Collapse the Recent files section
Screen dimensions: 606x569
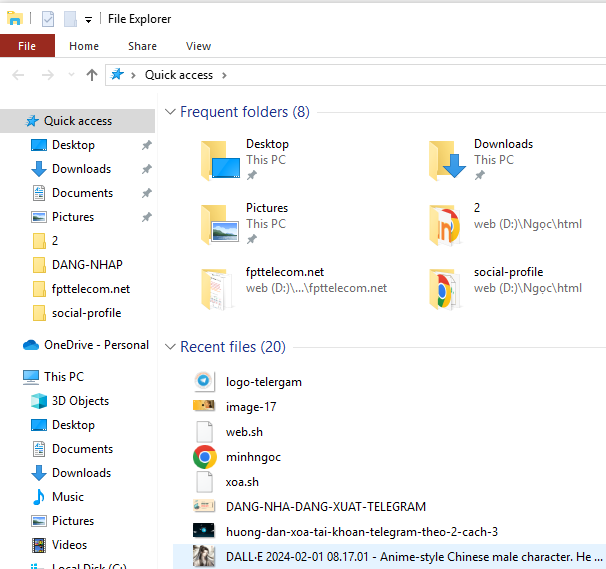click(170, 347)
